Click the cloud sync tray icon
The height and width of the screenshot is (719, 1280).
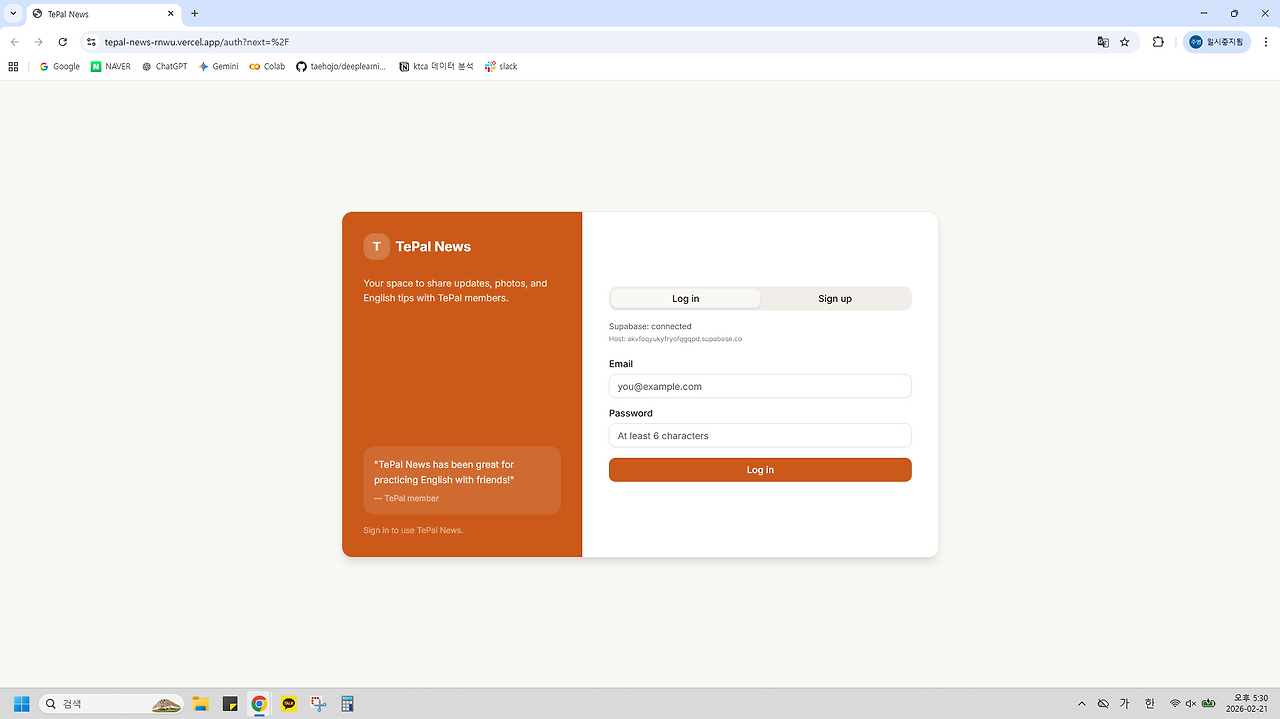click(1103, 704)
